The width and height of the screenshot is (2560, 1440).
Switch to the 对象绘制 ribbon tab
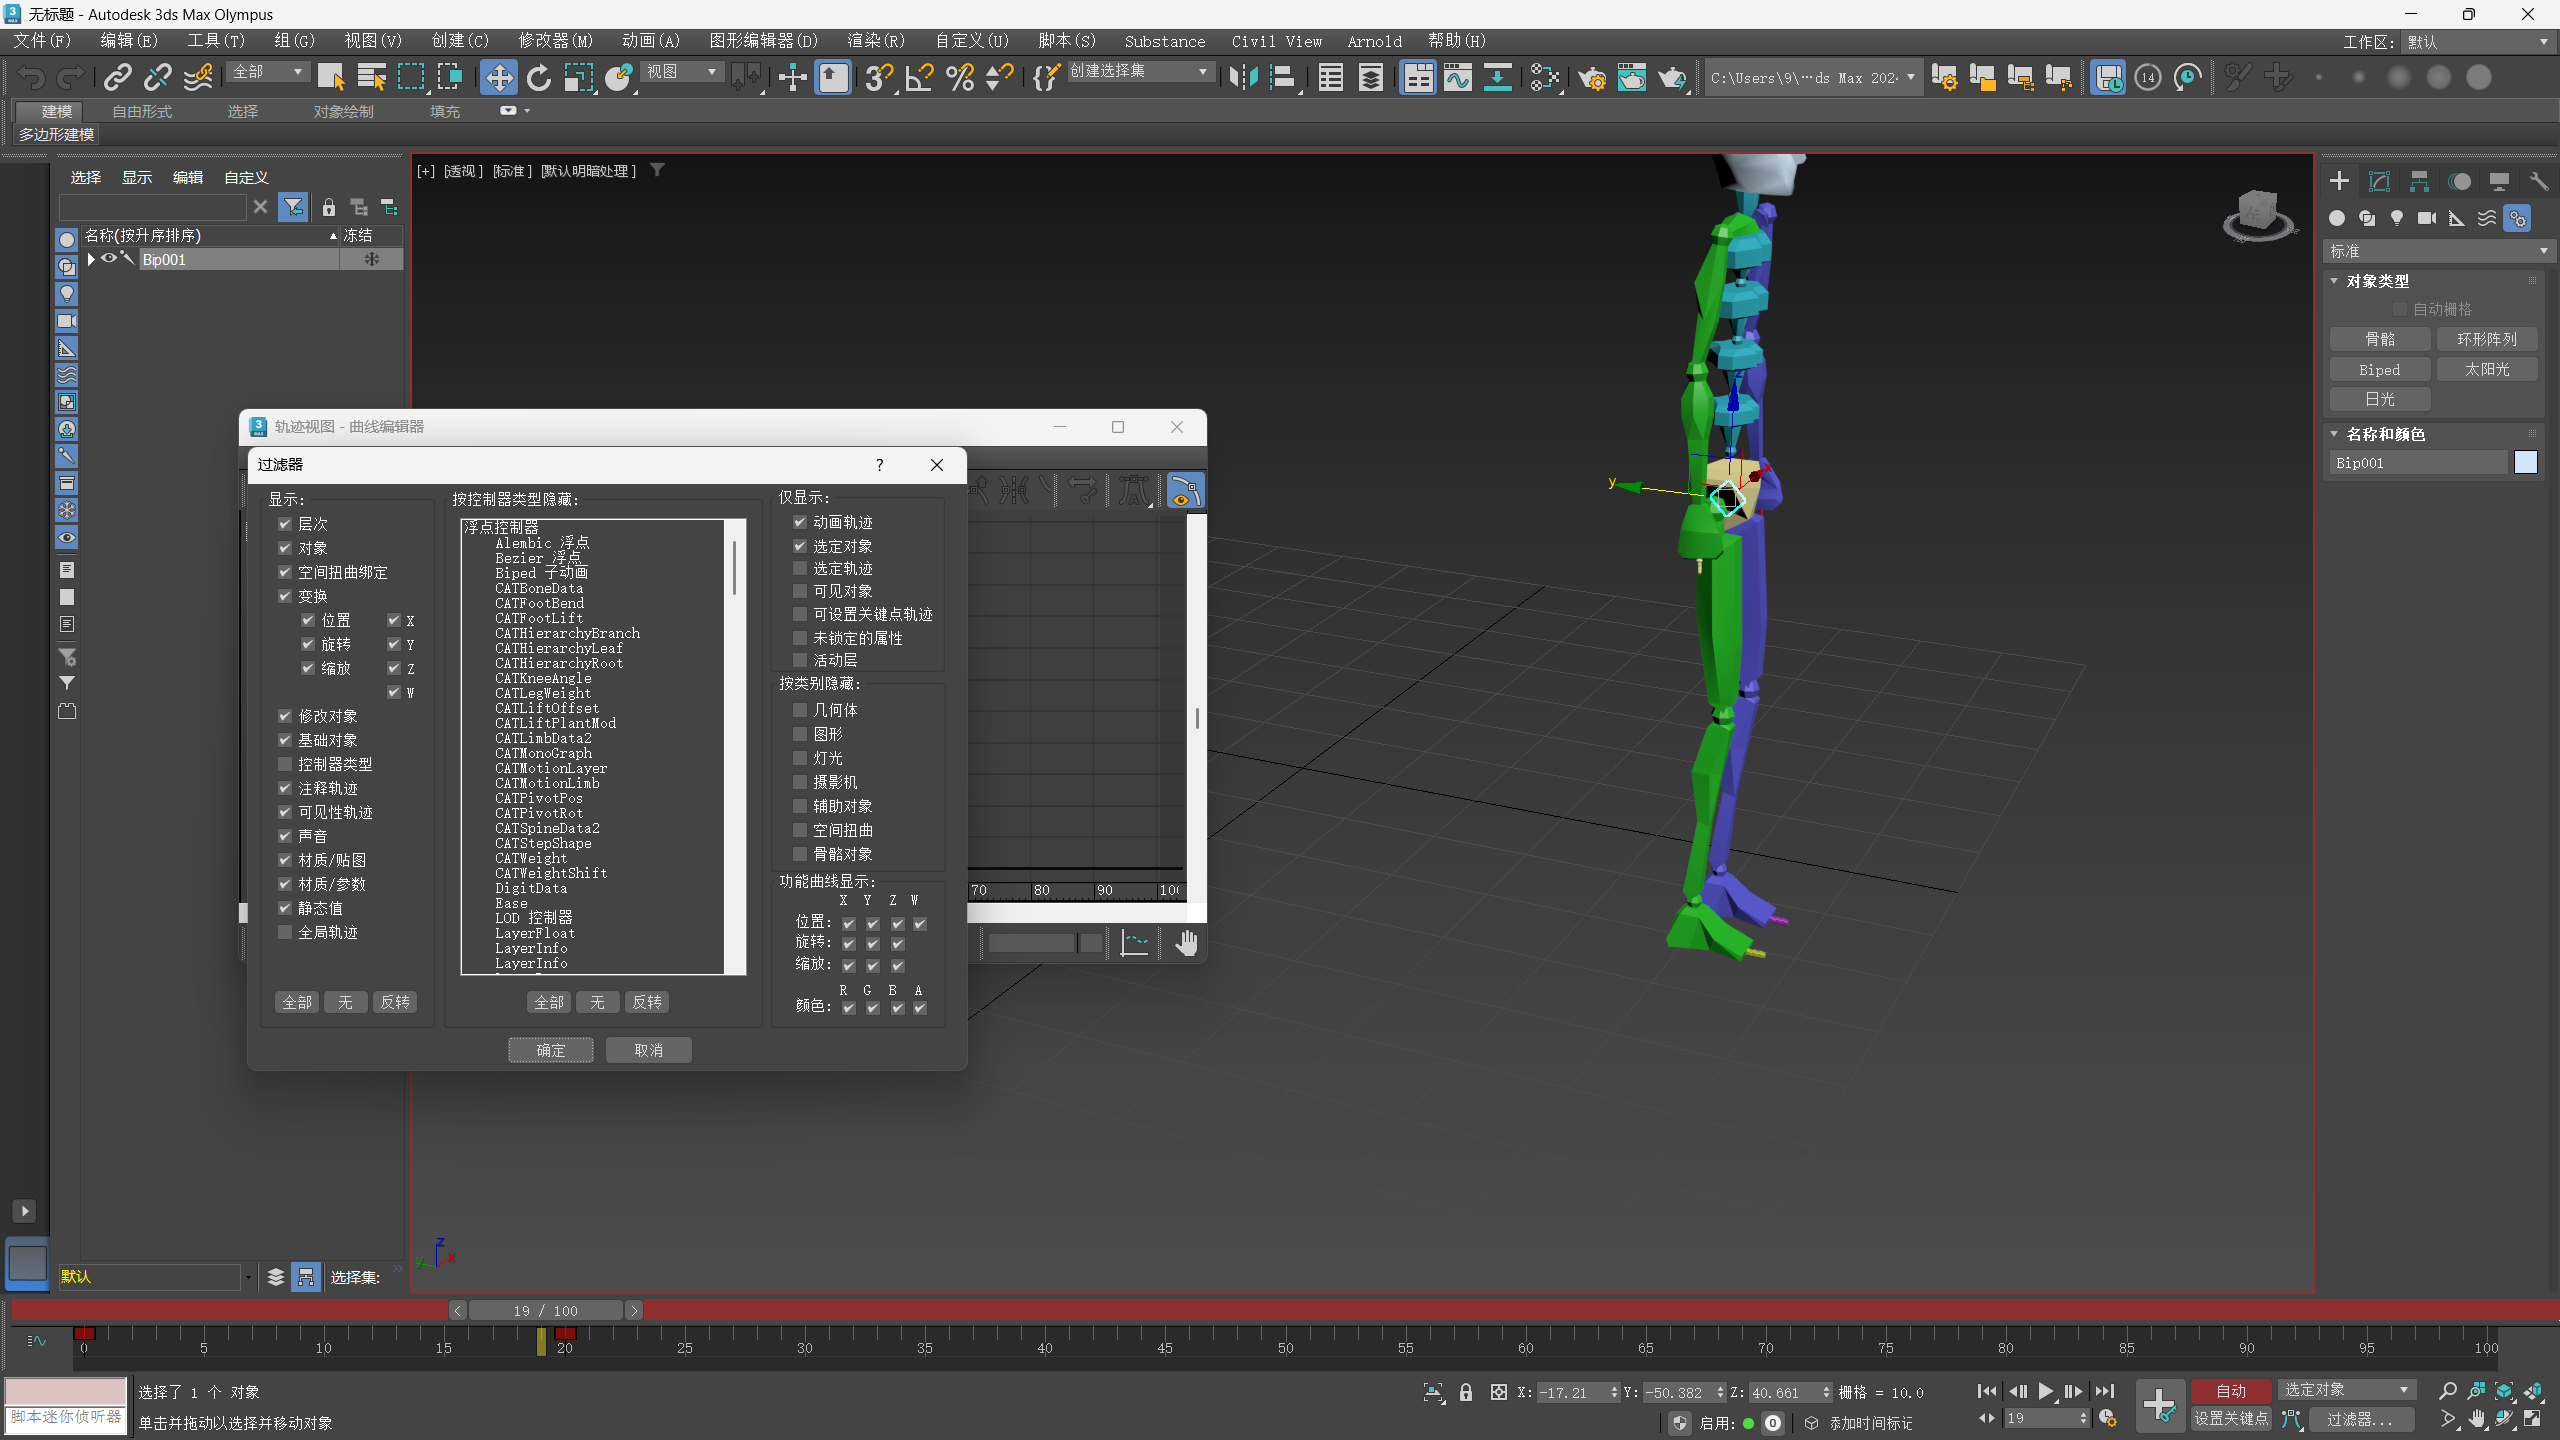343,111
